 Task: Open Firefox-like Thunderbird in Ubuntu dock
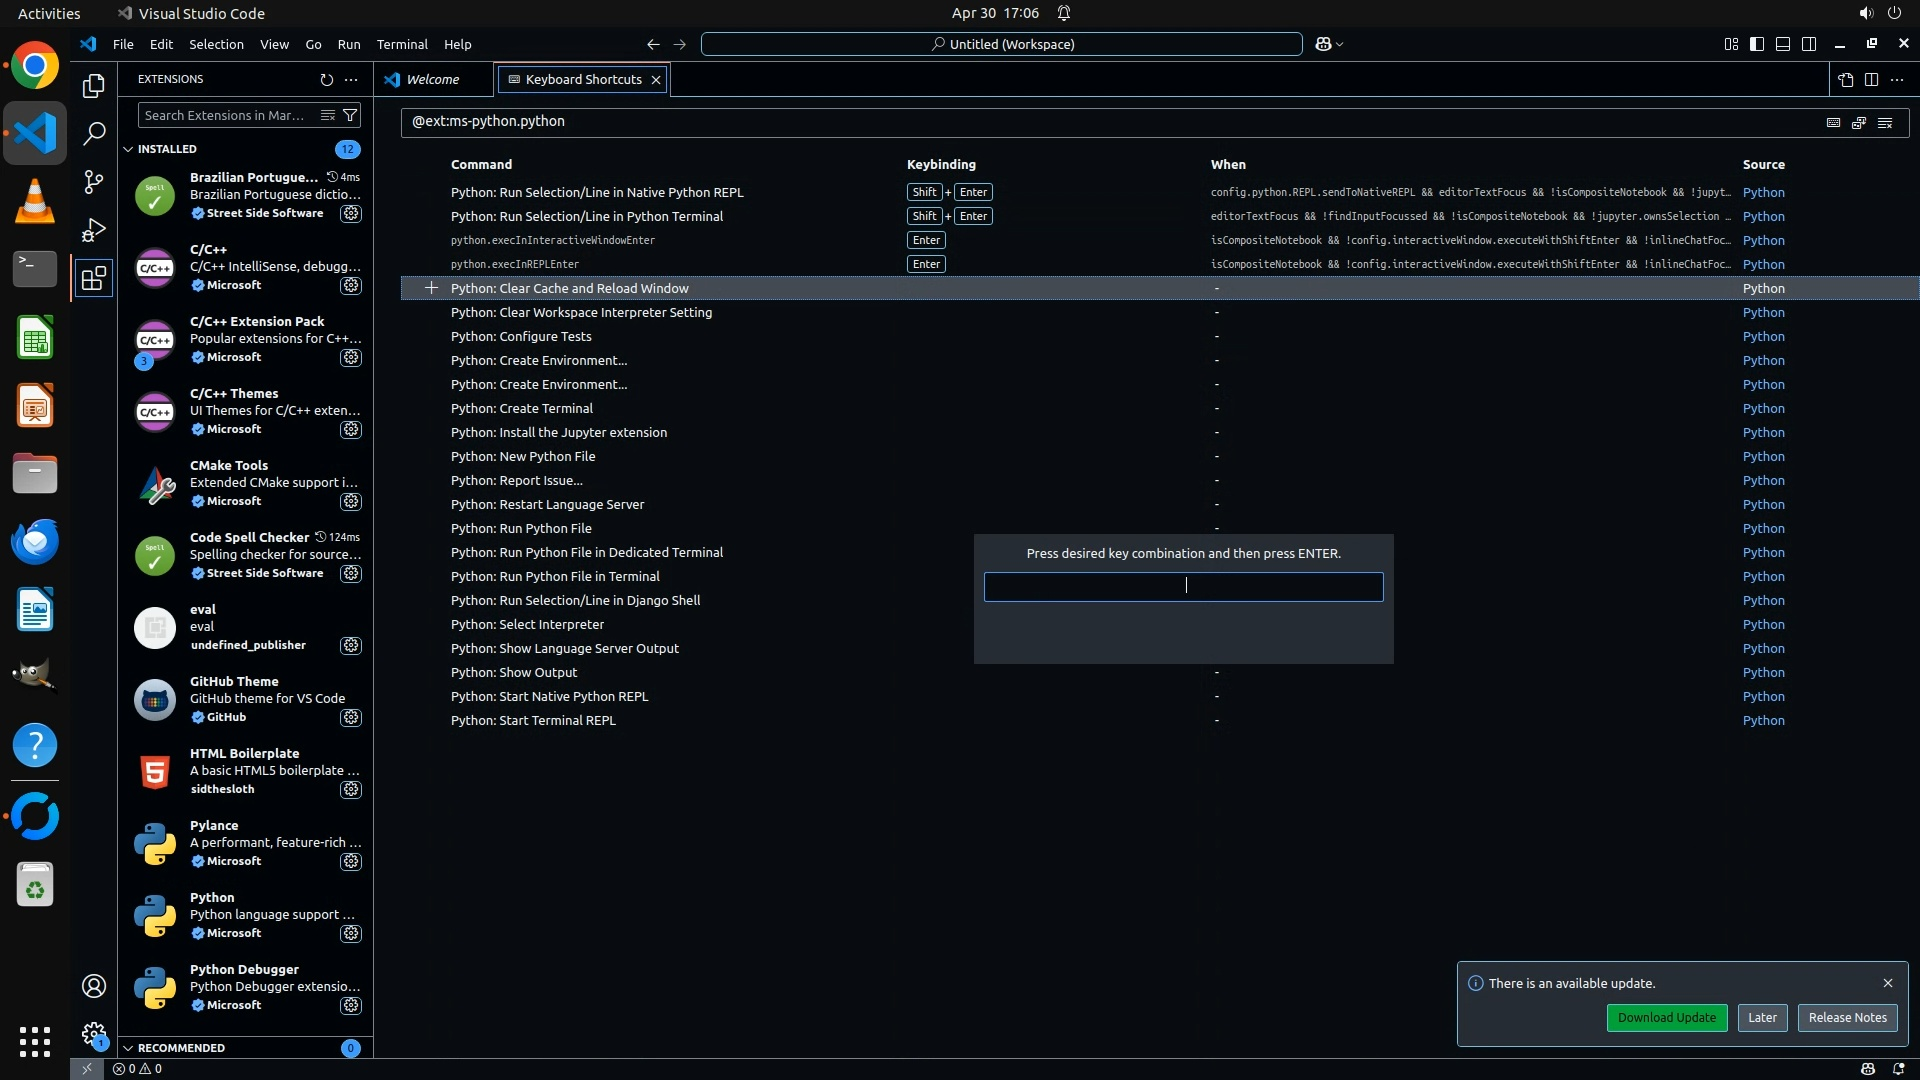pyautogui.click(x=35, y=541)
